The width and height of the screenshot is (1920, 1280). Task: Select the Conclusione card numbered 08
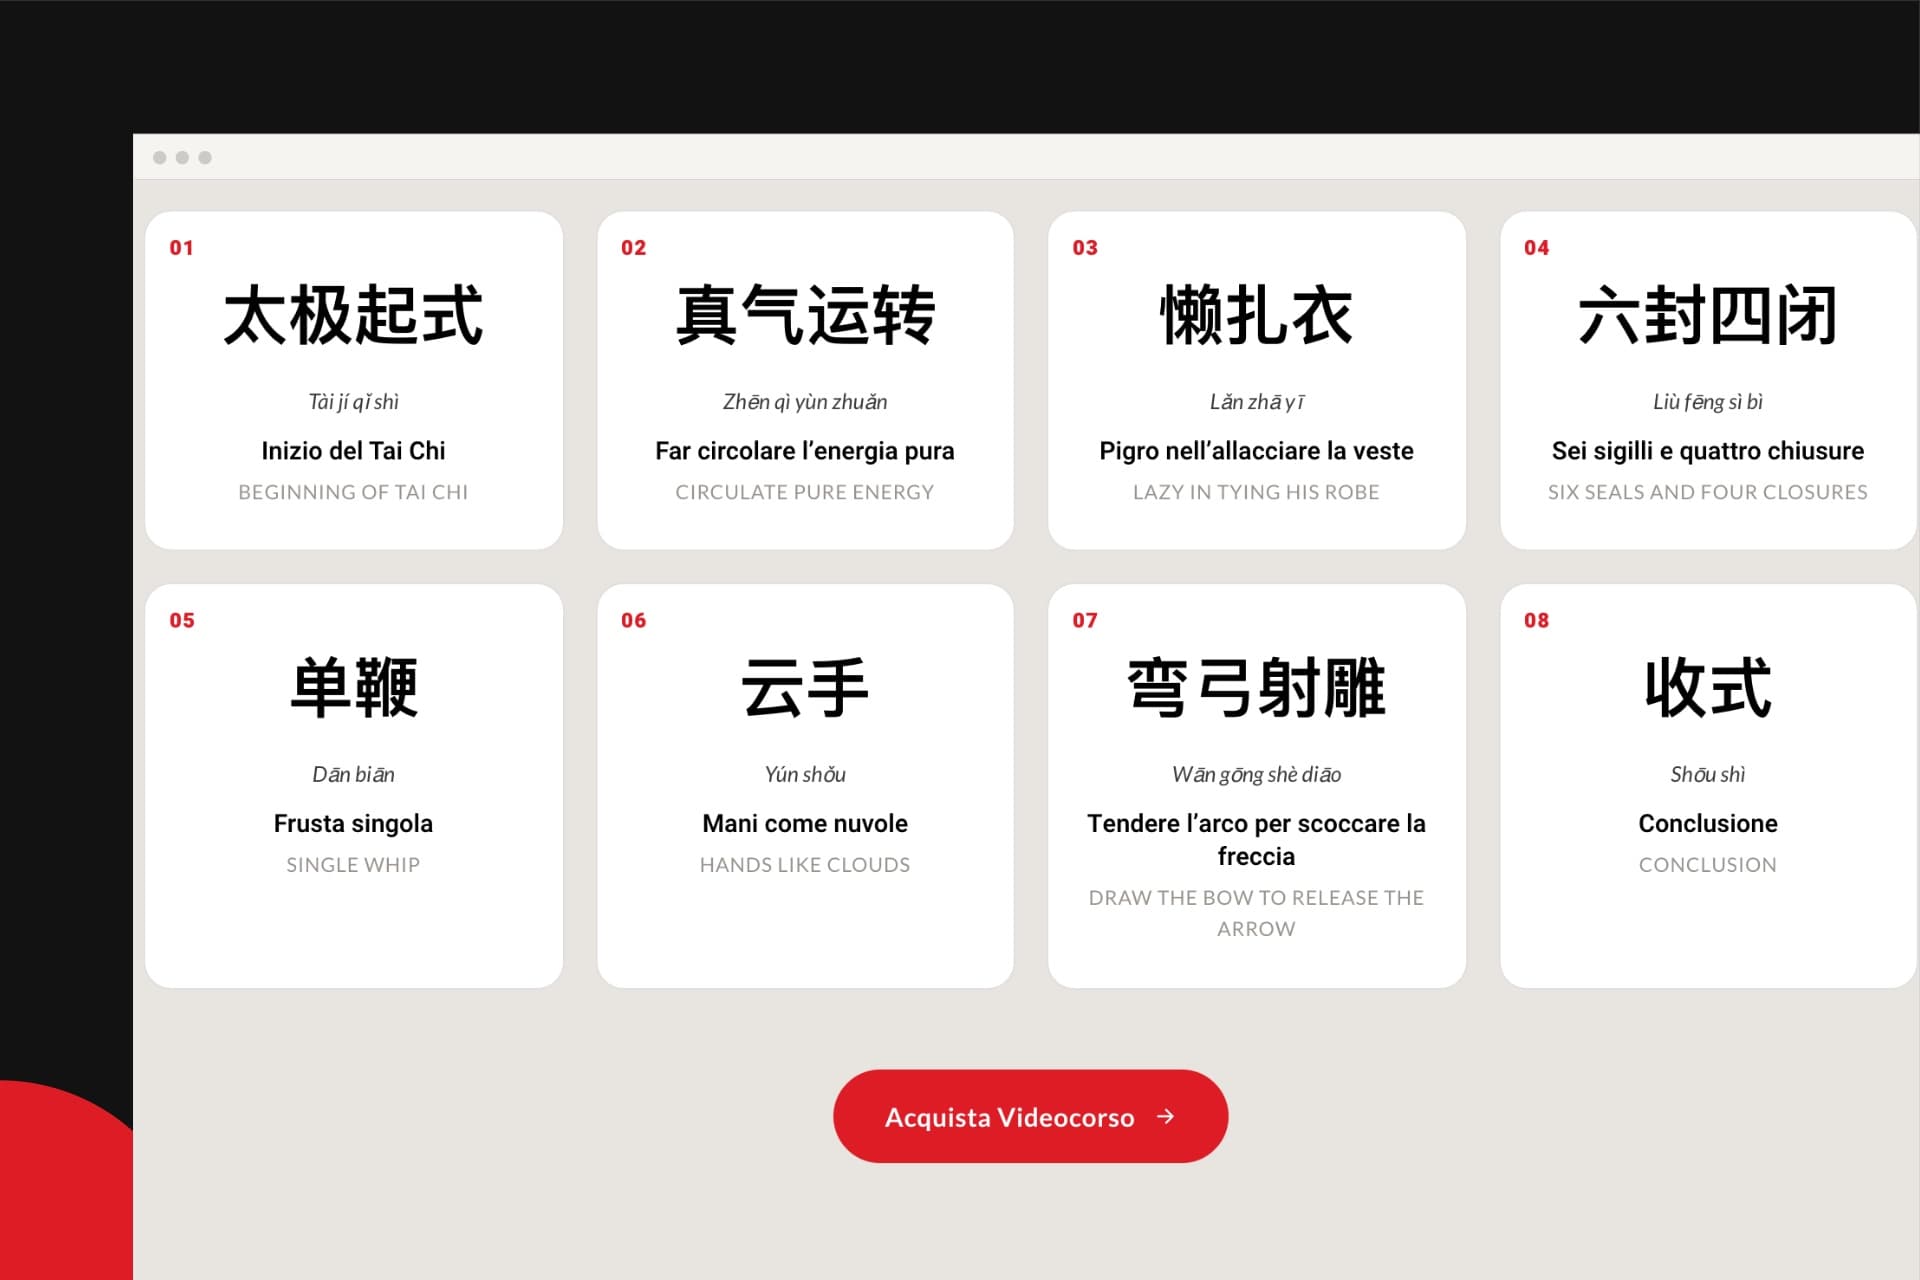pos(1708,786)
